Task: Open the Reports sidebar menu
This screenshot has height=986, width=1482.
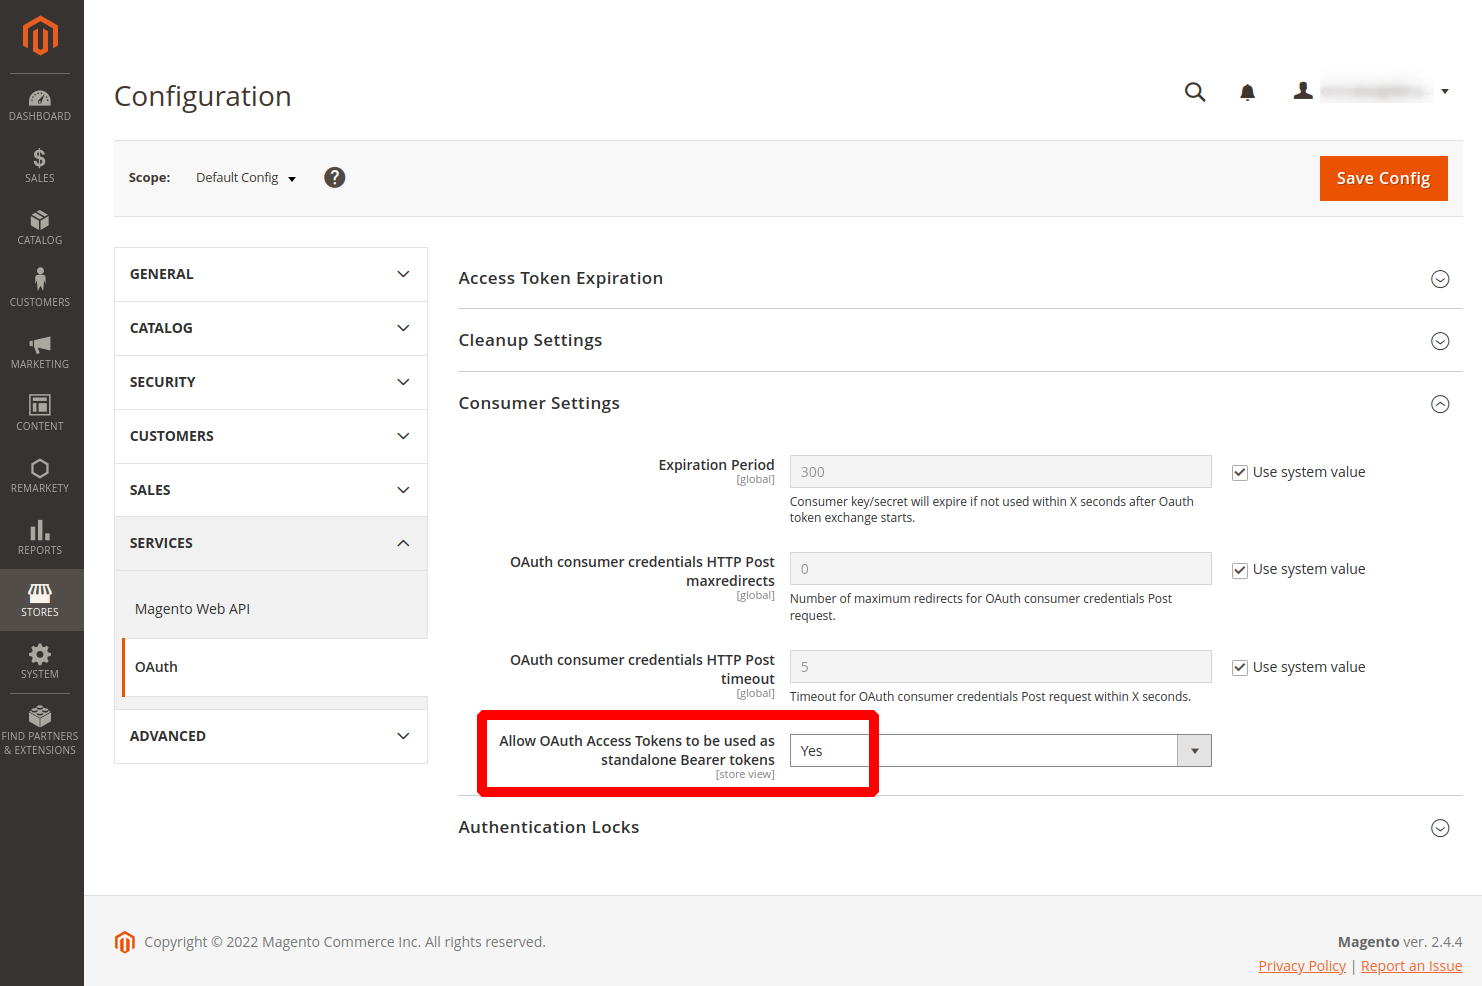Action: 40,538
